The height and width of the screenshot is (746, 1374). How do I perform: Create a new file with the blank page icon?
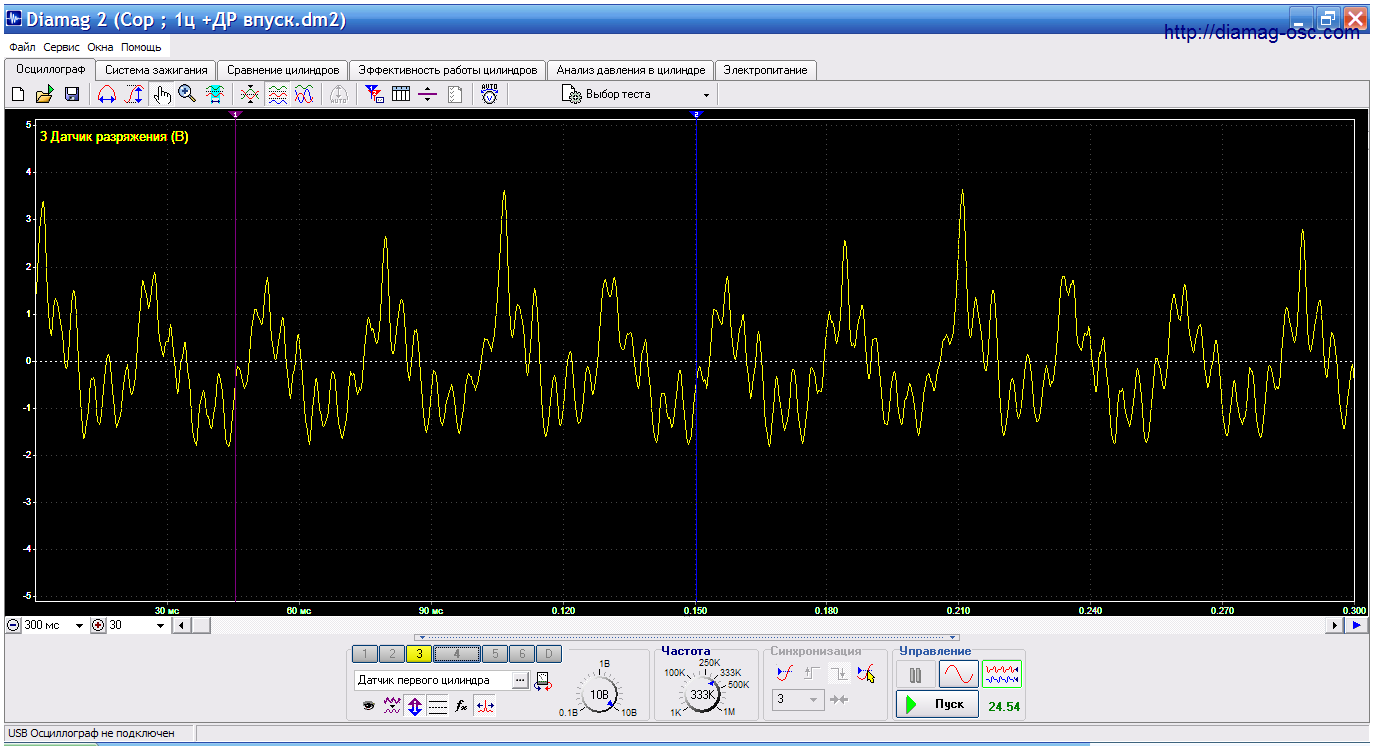coord(18,94)
